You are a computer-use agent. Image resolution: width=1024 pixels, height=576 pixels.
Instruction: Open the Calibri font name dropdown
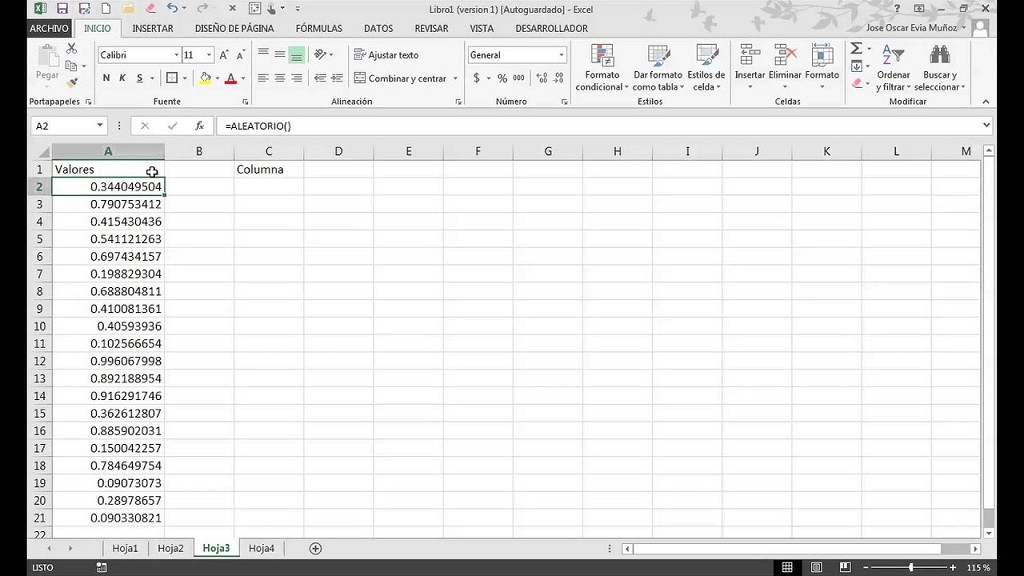[x=176, y=55]
